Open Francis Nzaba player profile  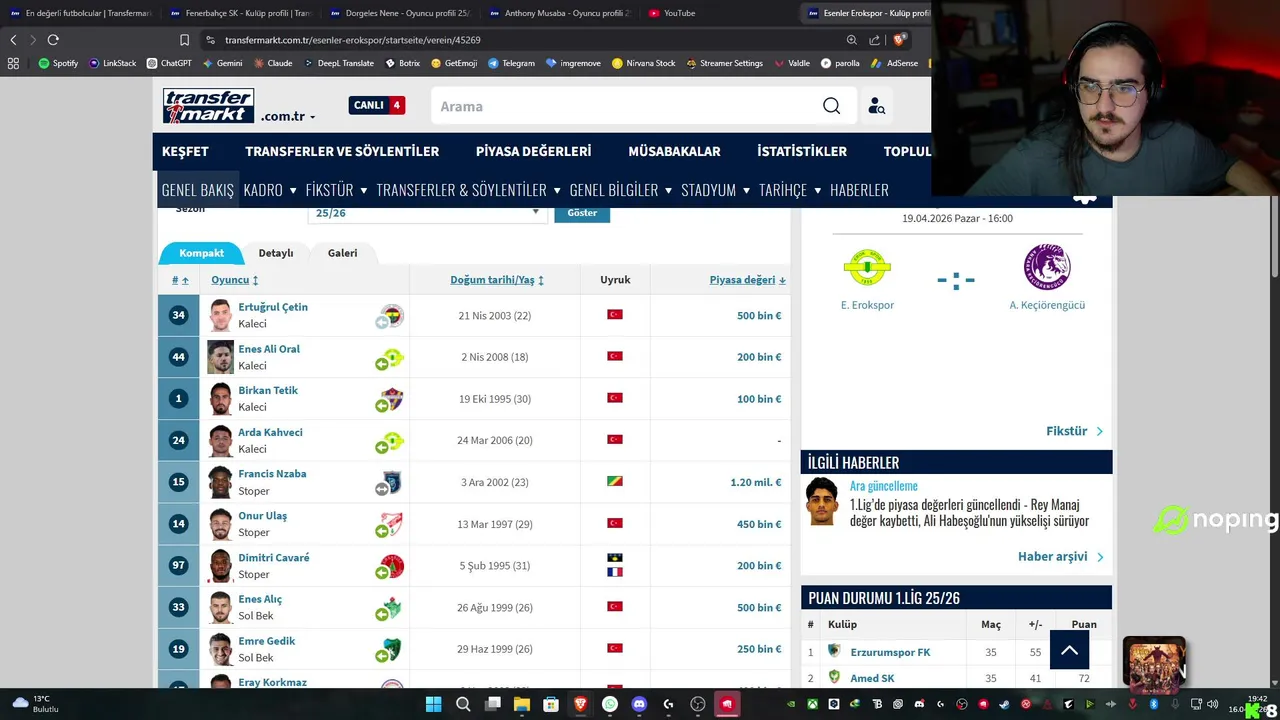click(x=272, y=474)
